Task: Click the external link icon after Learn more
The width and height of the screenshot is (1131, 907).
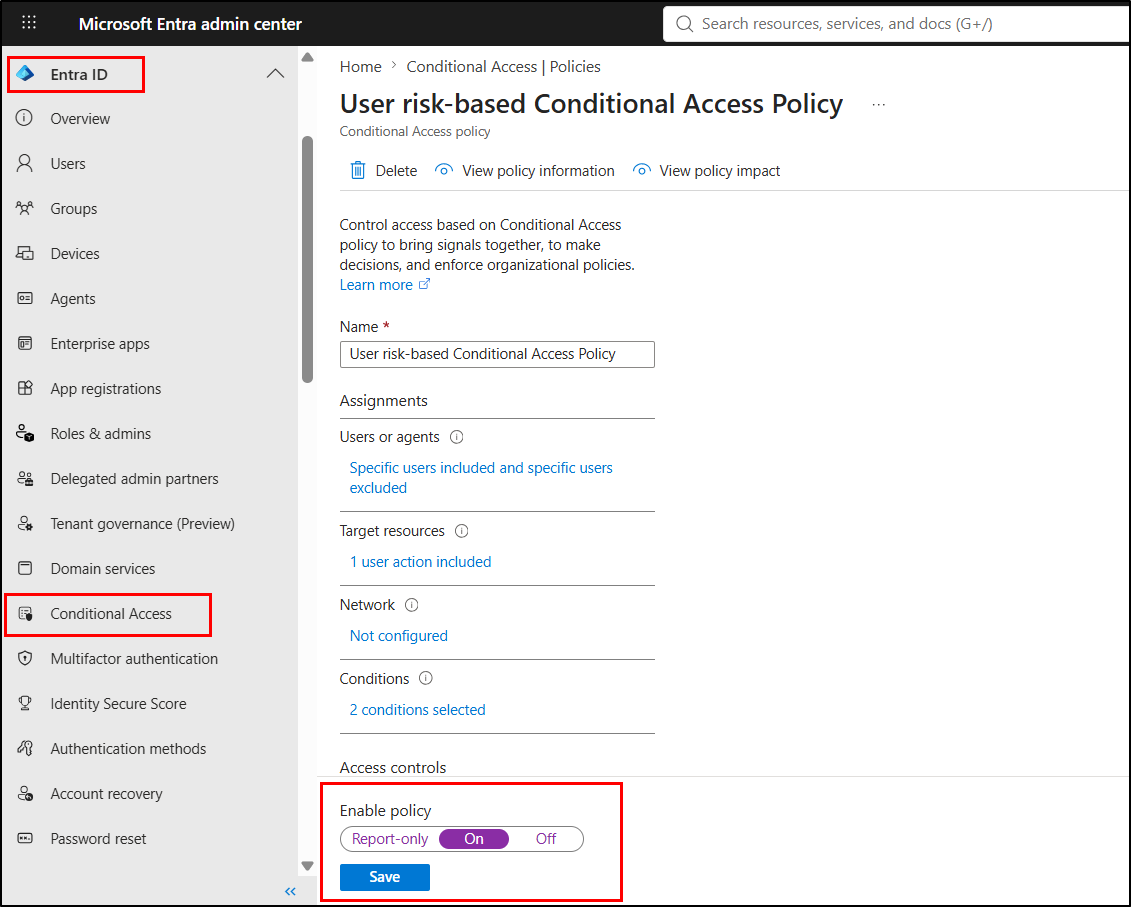Action: point(424,284)
